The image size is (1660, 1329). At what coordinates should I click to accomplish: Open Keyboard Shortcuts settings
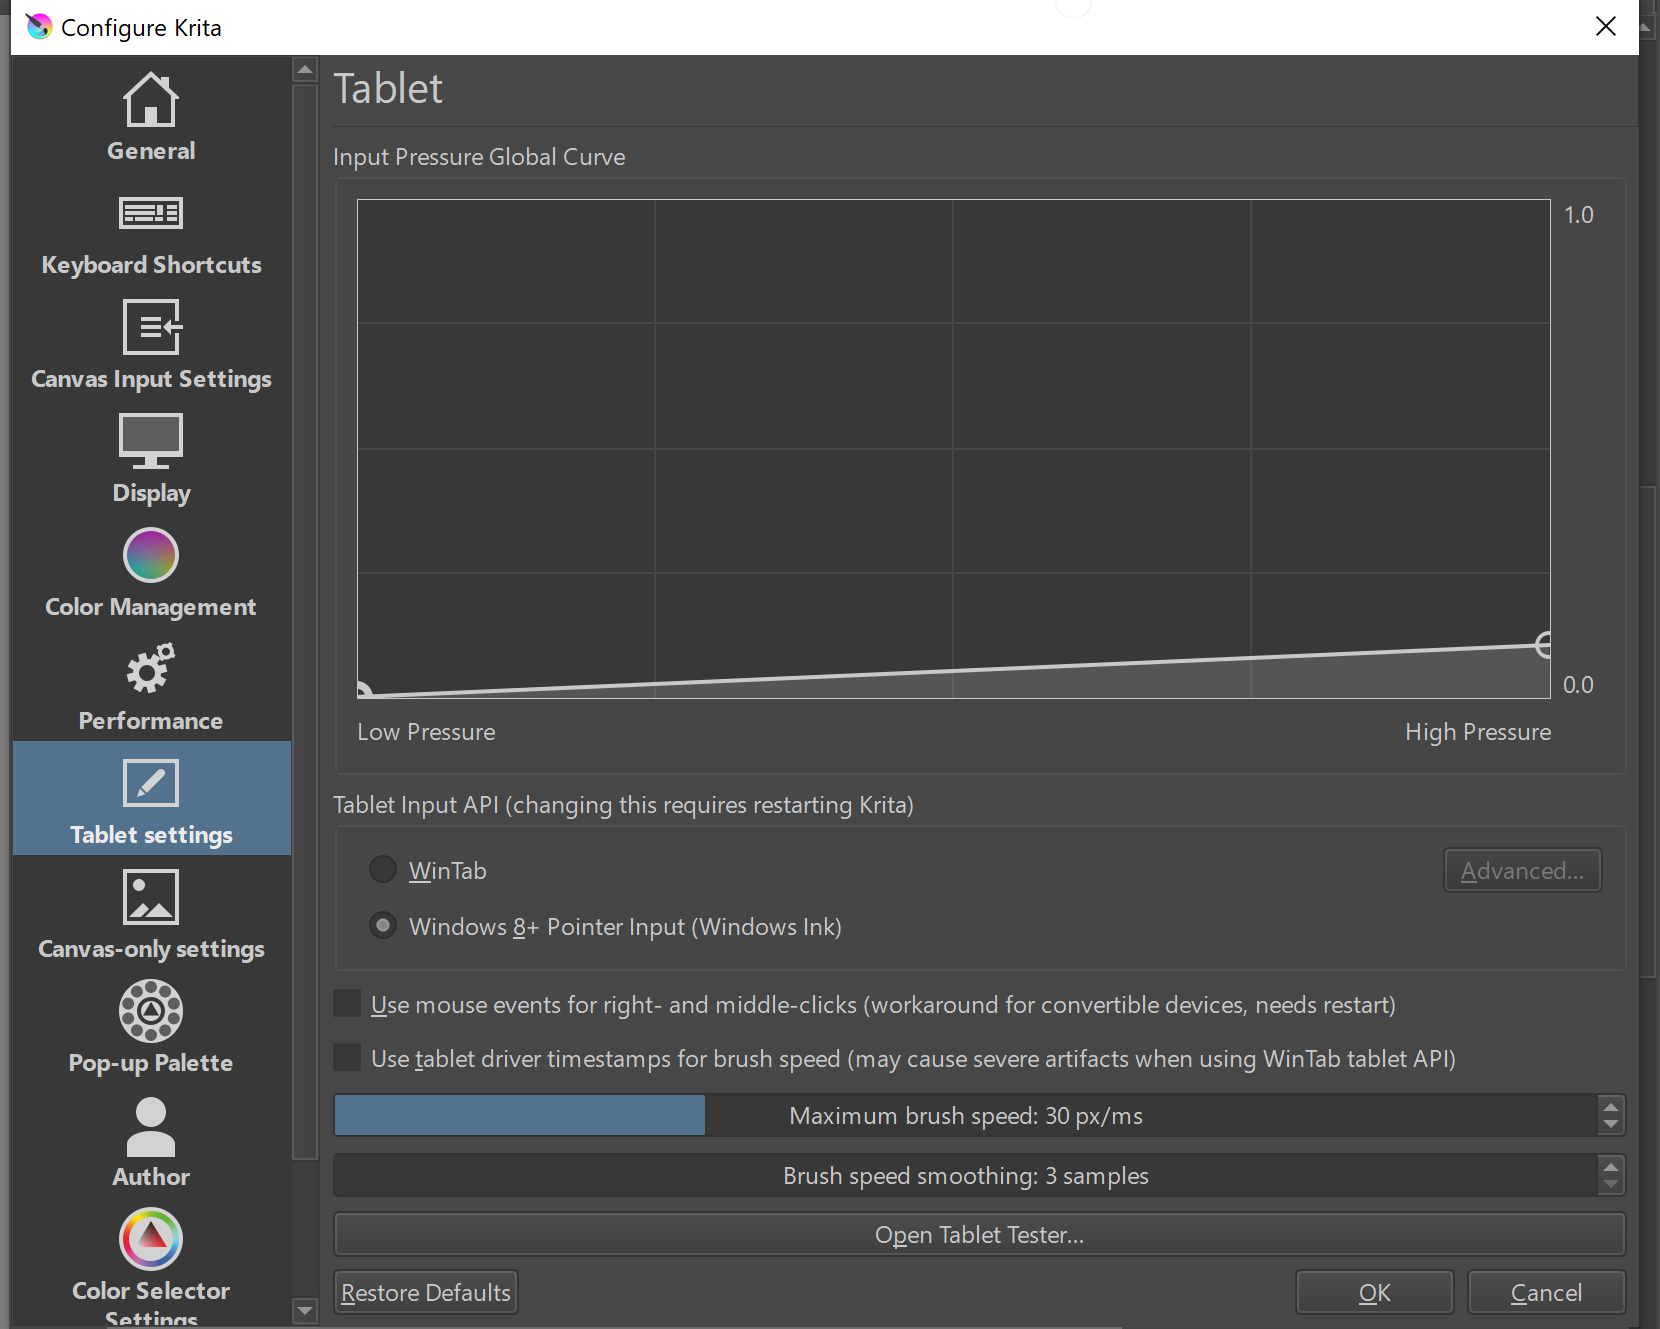point(151,228)
